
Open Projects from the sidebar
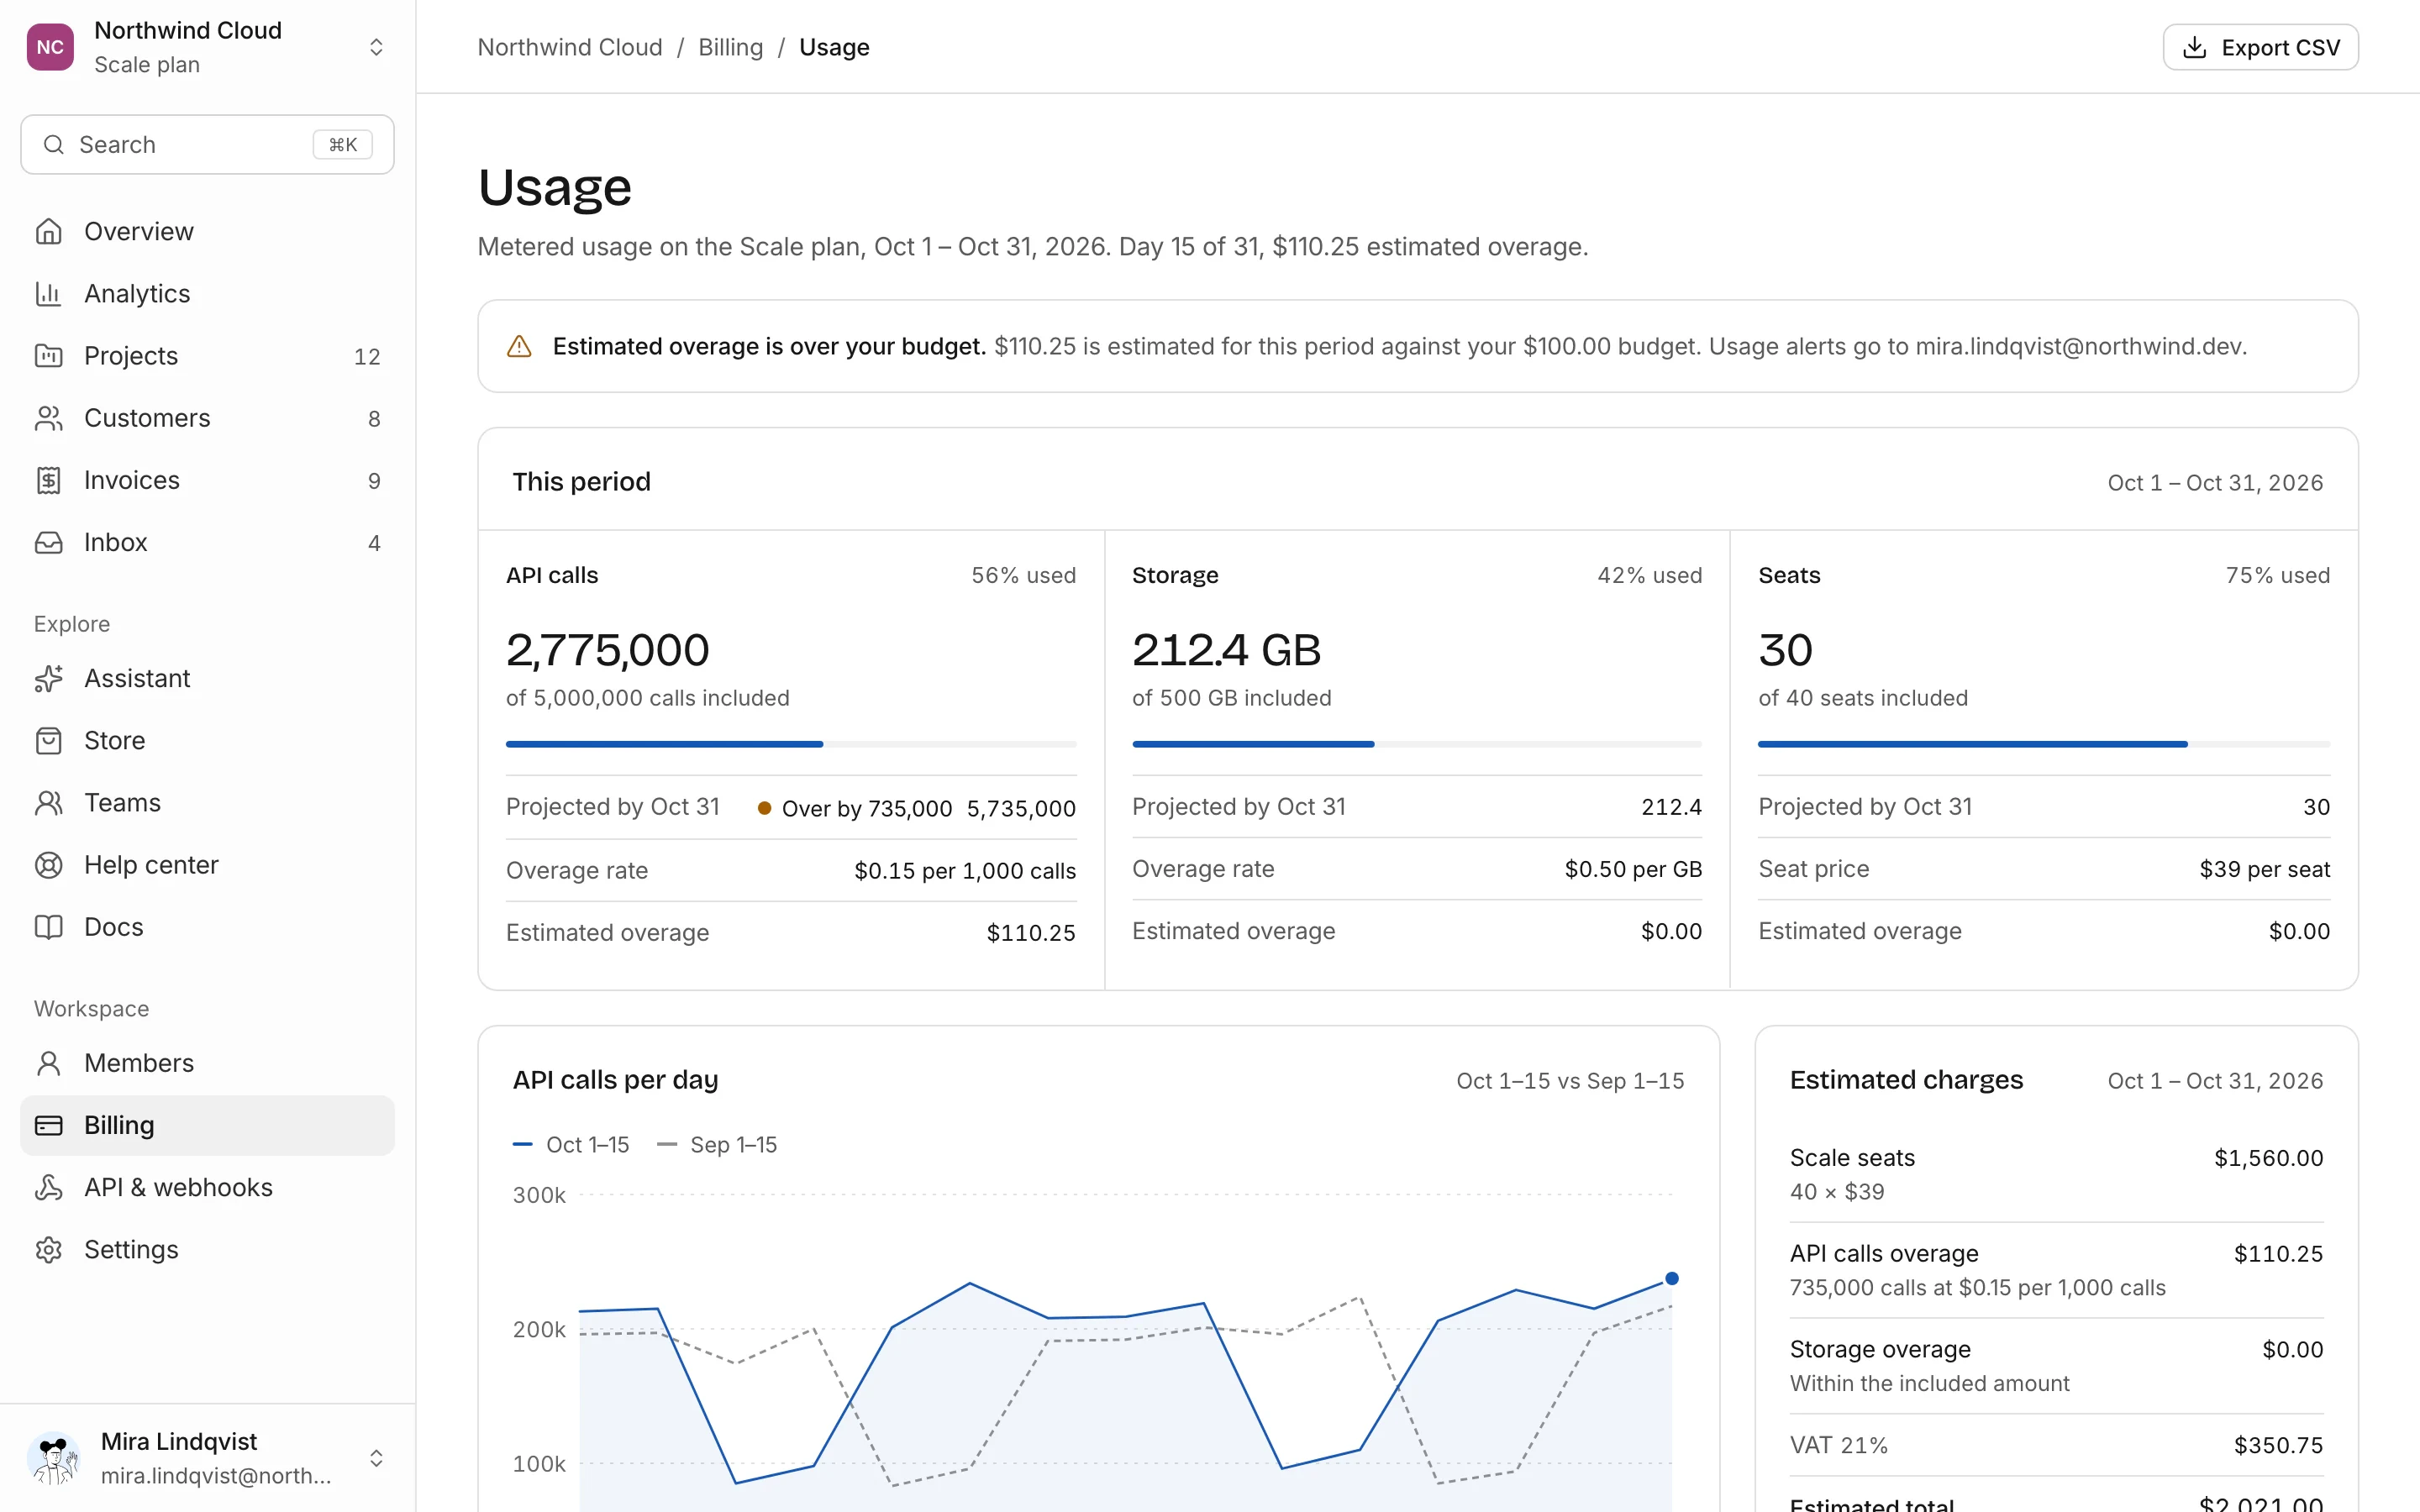[207, 355]
